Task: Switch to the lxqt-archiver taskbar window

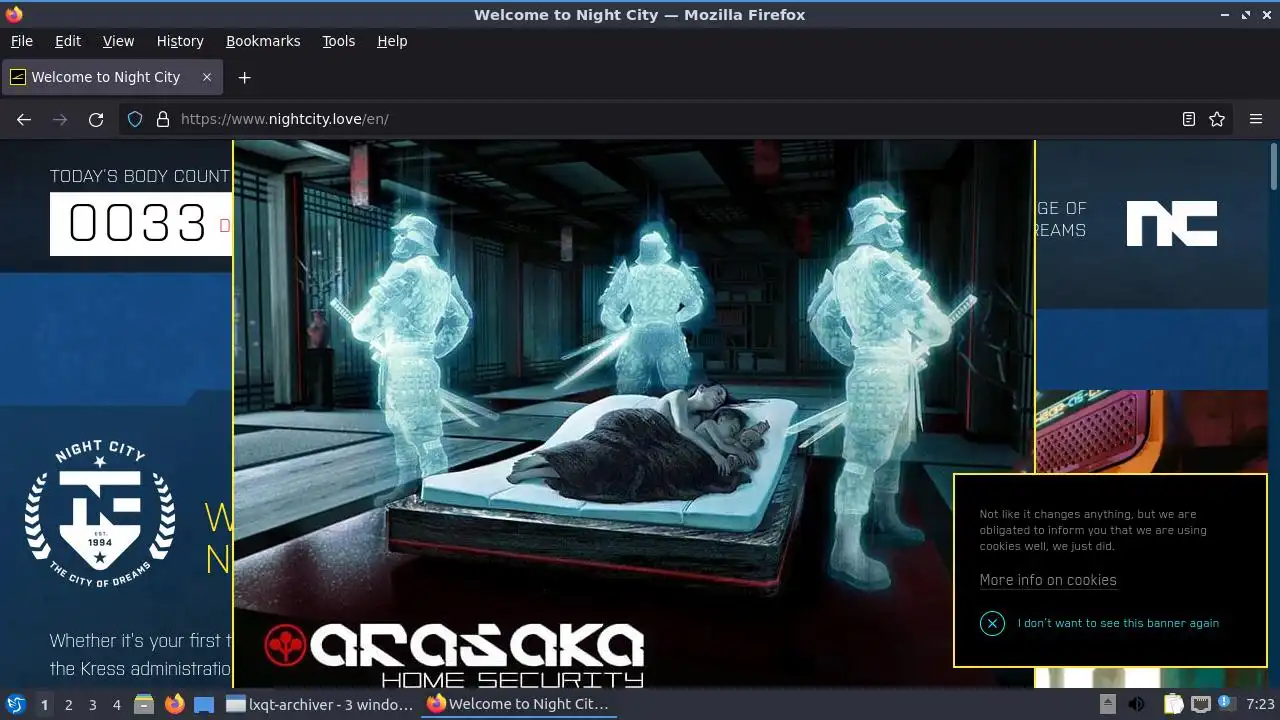Action: pyautogui.click(x=320, y=704)
